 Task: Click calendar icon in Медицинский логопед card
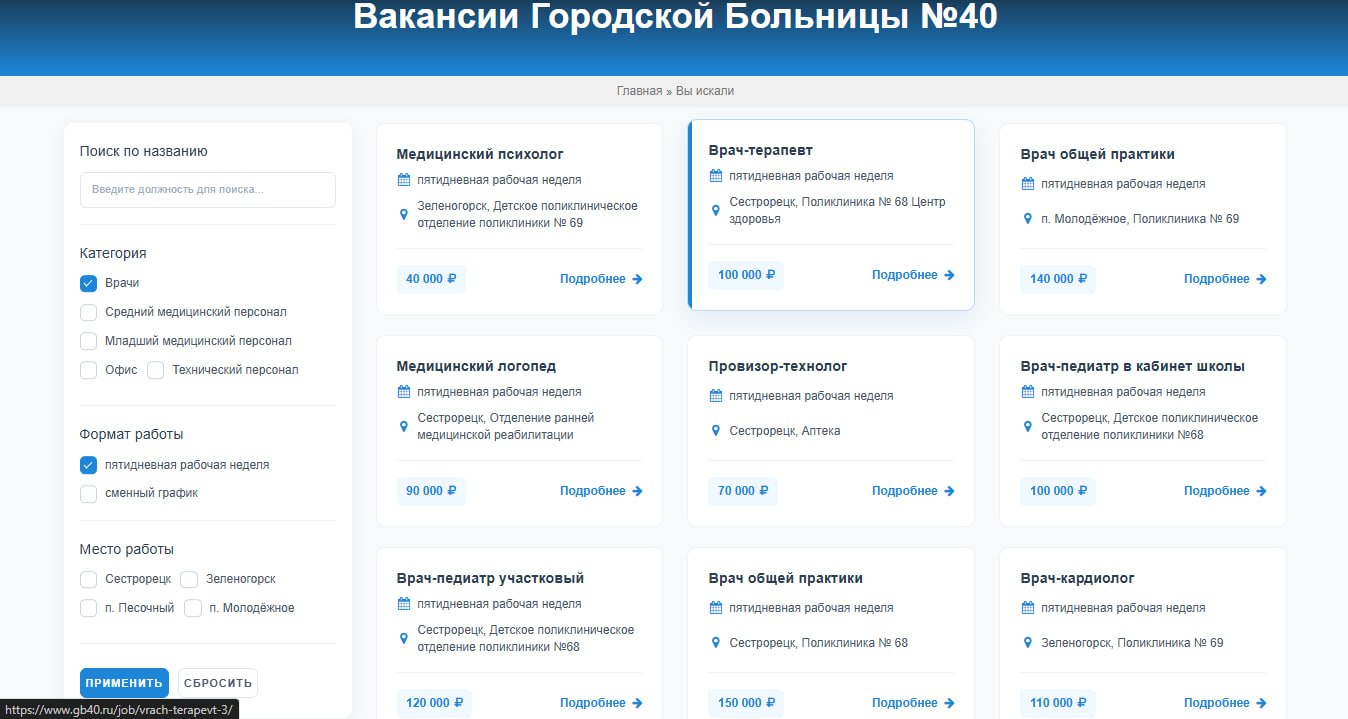click(x=404, y=392)
